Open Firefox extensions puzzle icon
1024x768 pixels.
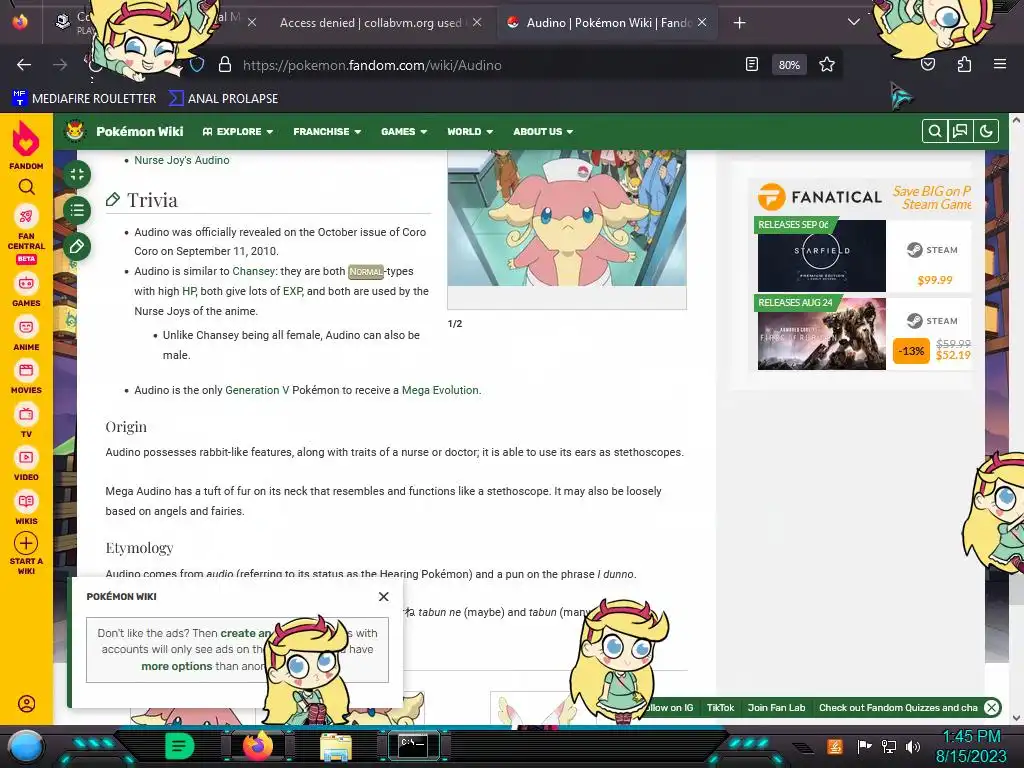click(964, 65)
